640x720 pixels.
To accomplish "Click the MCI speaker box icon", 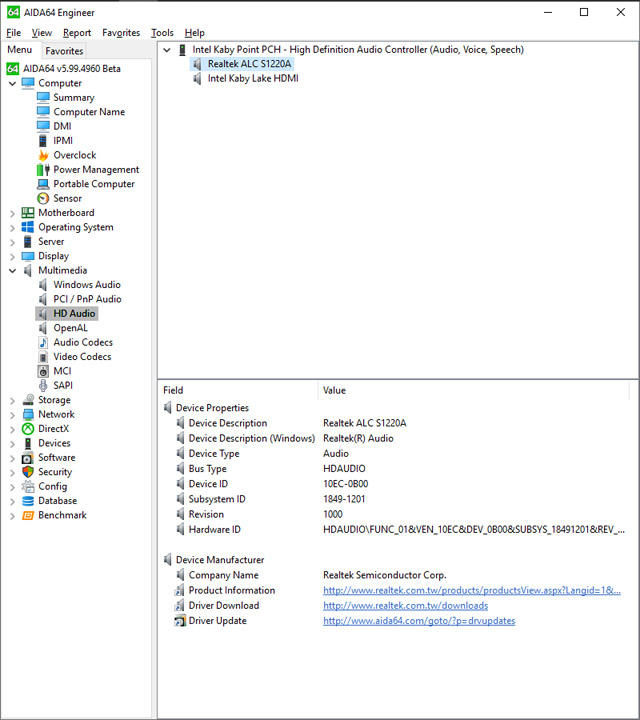I will point(43,371).
